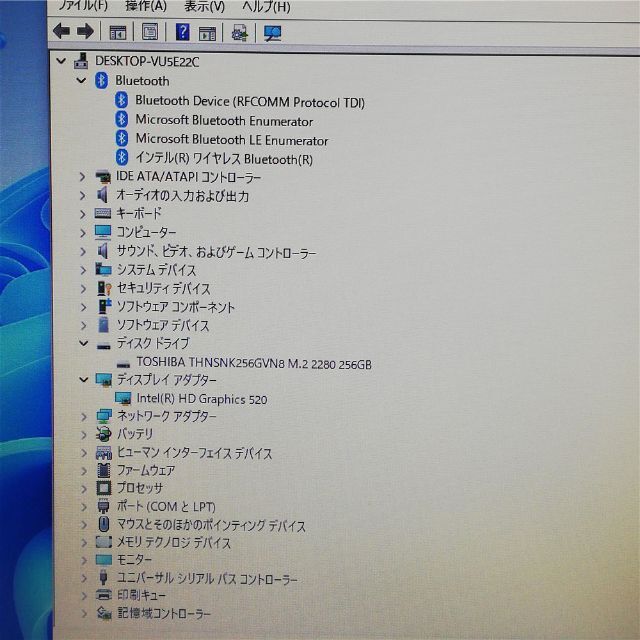Expand the バッテリ category

(84, 435)
